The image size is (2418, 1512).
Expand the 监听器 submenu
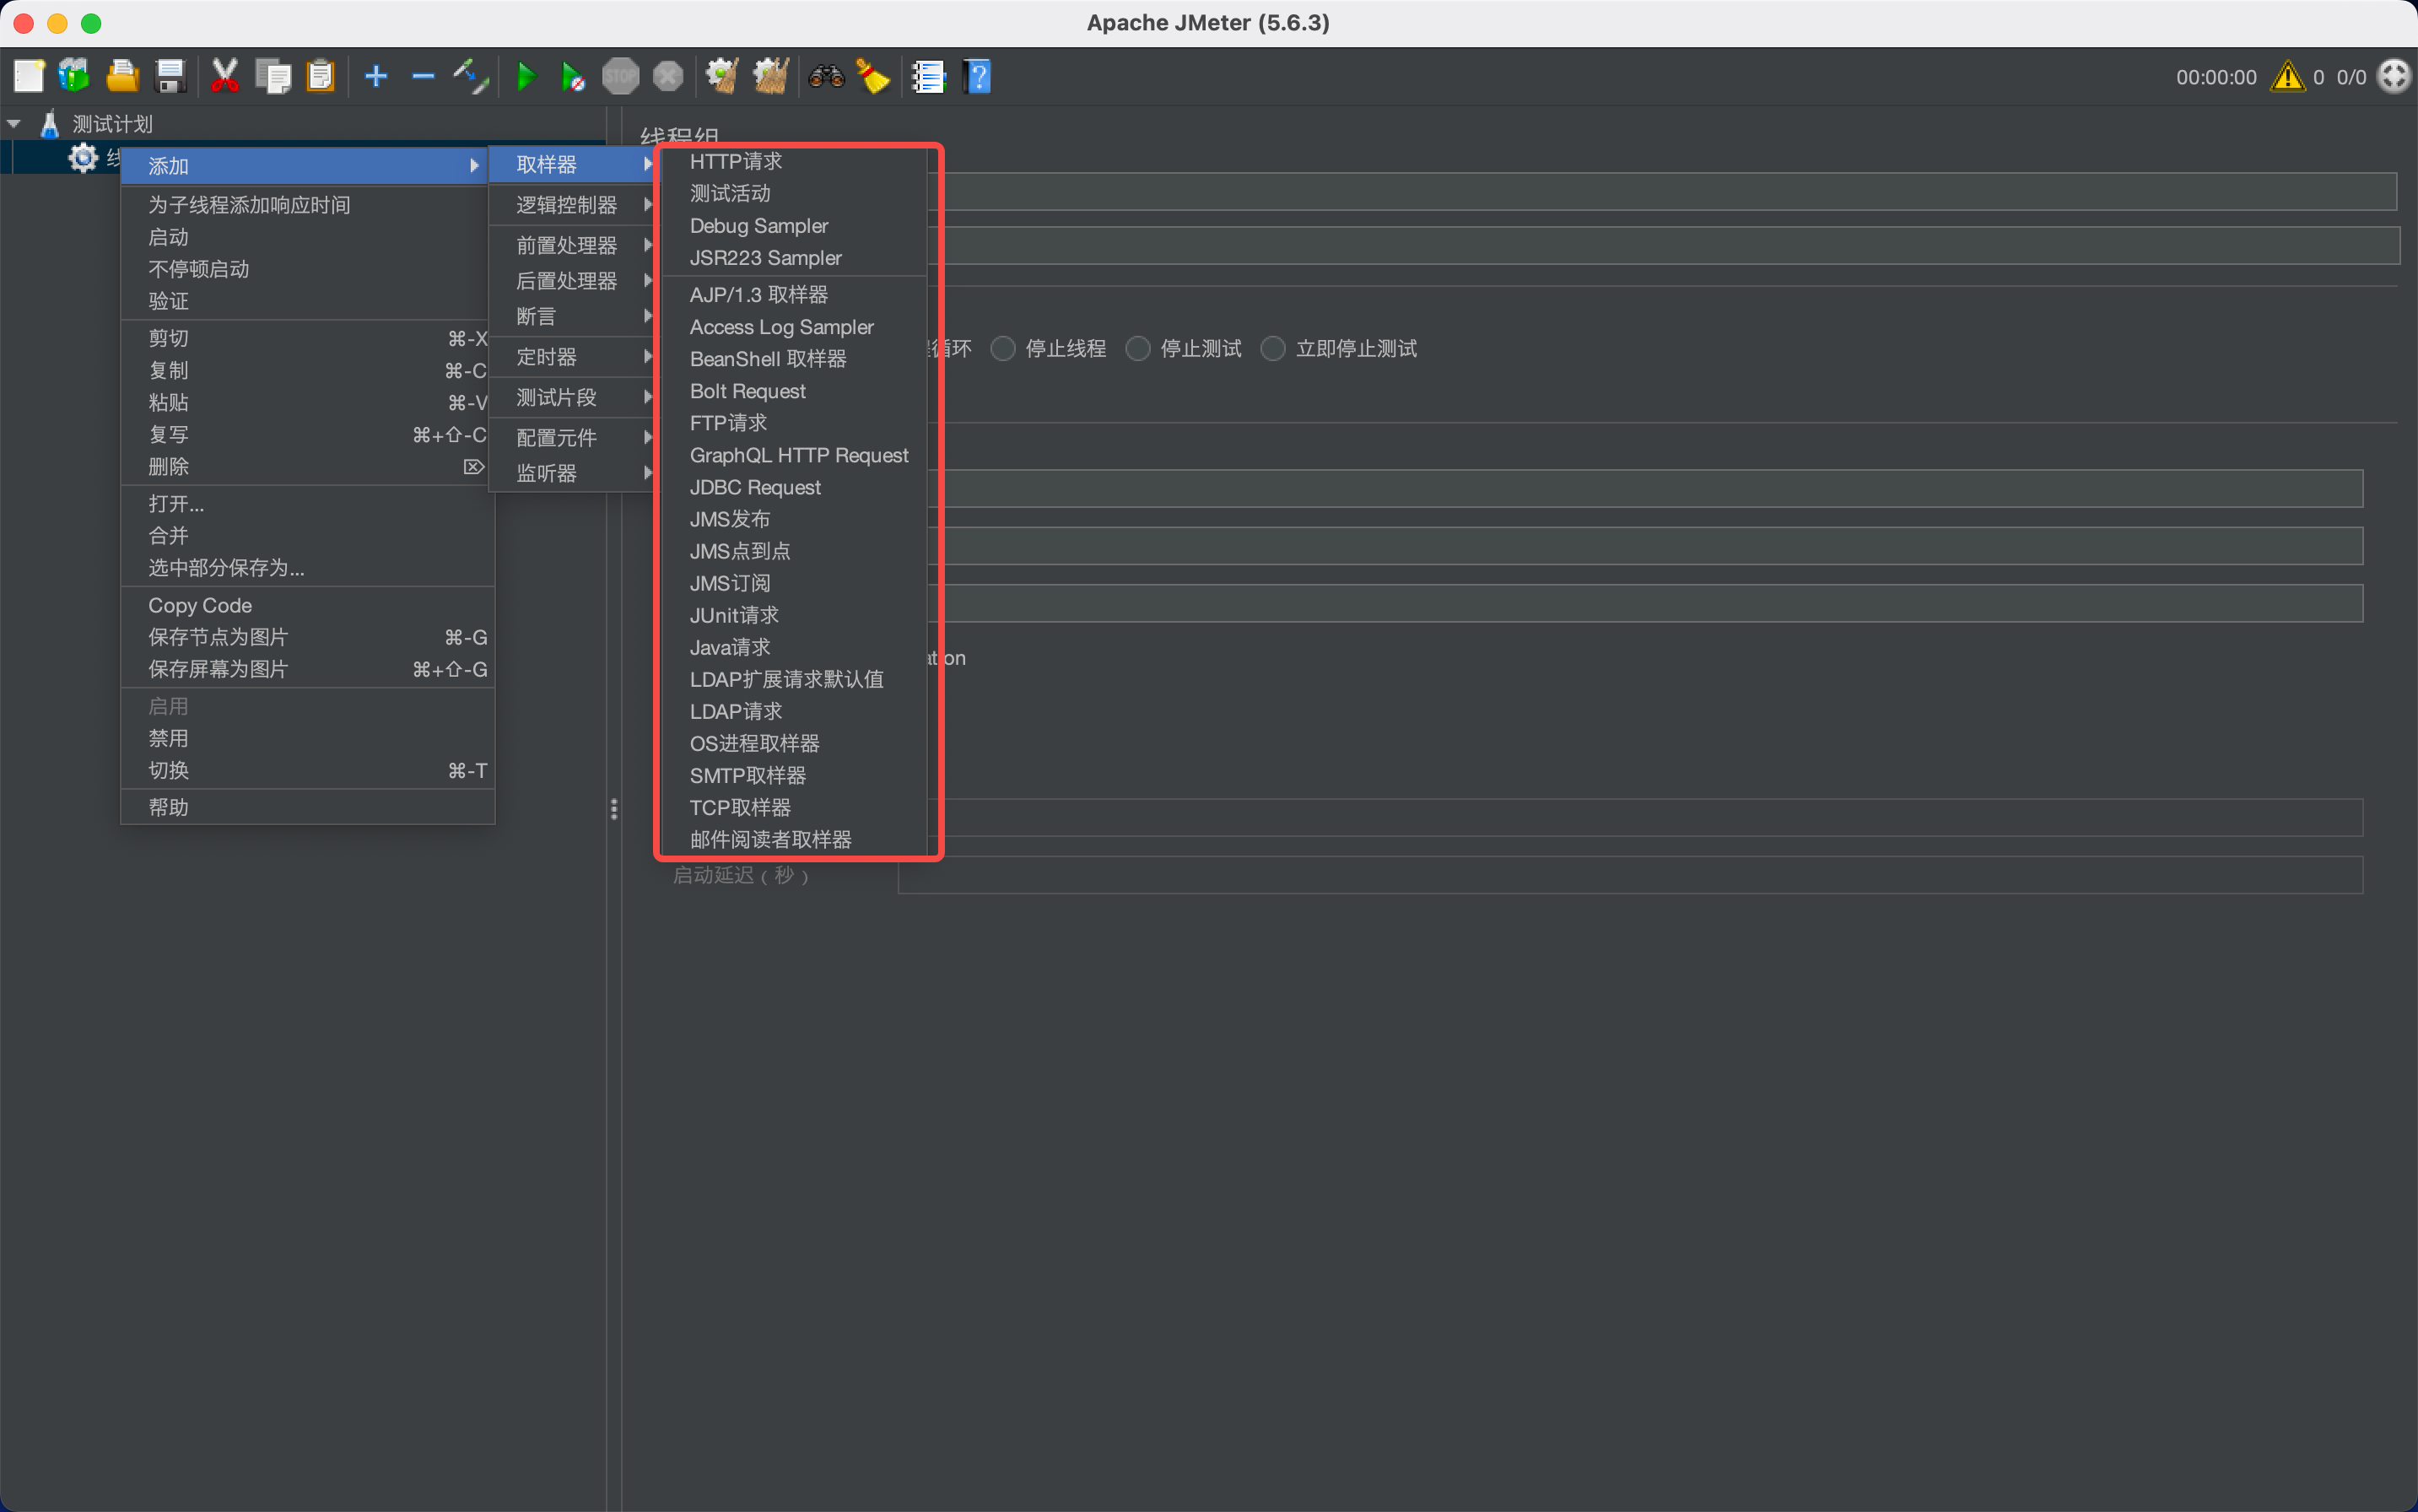pos(572,473)
